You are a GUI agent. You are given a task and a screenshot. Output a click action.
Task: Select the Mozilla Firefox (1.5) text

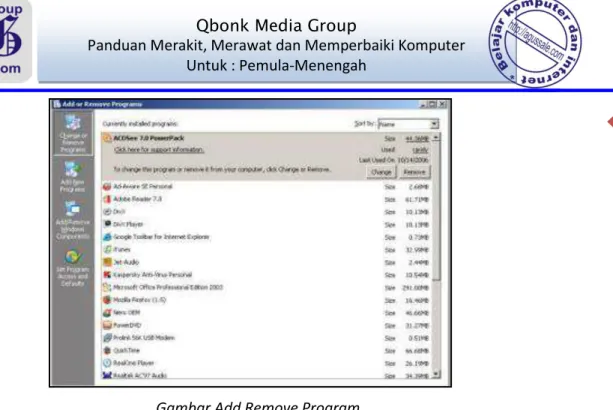pos(140,300)
